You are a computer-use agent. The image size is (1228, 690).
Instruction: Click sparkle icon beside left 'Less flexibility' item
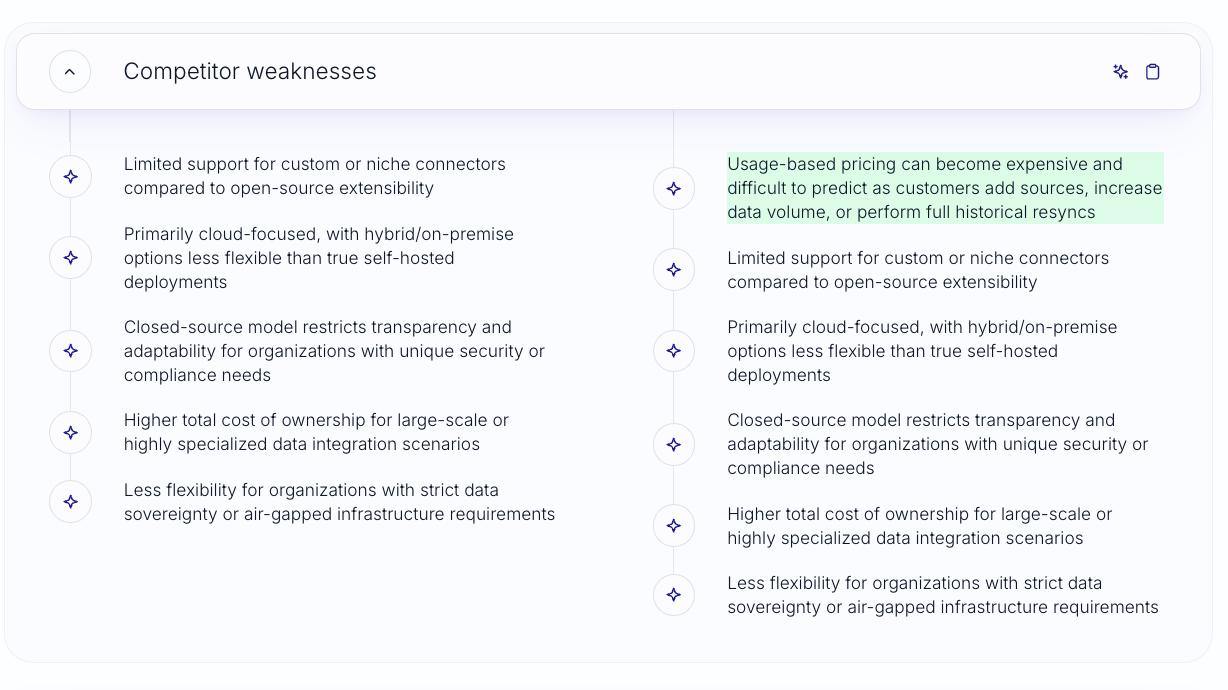70,502
